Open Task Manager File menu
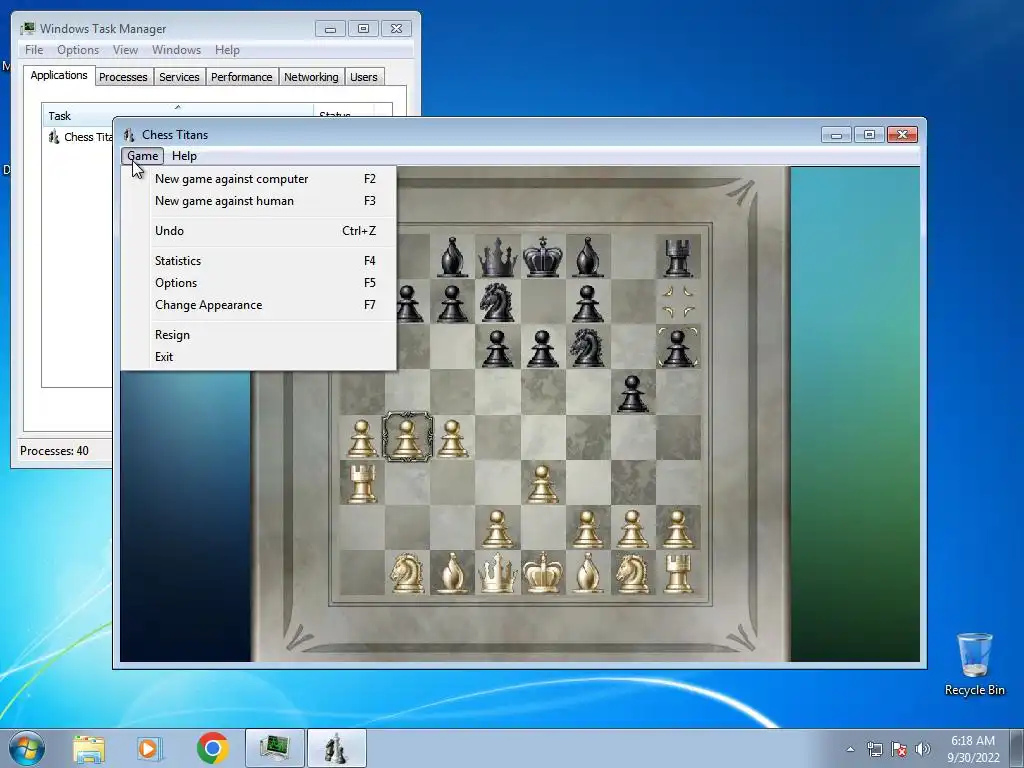 [34, 50]
